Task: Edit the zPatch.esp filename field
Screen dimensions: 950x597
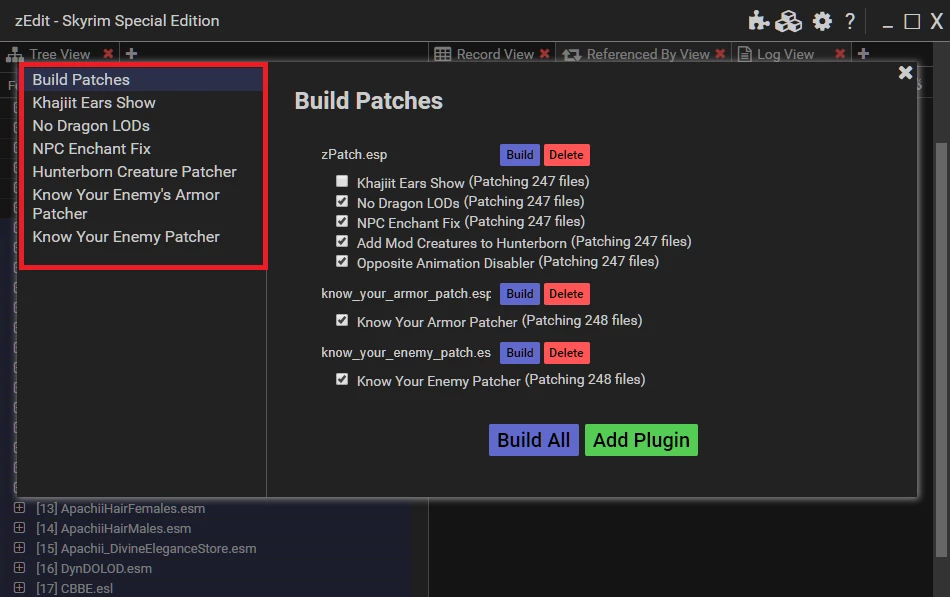Action: tap(406, 155)
